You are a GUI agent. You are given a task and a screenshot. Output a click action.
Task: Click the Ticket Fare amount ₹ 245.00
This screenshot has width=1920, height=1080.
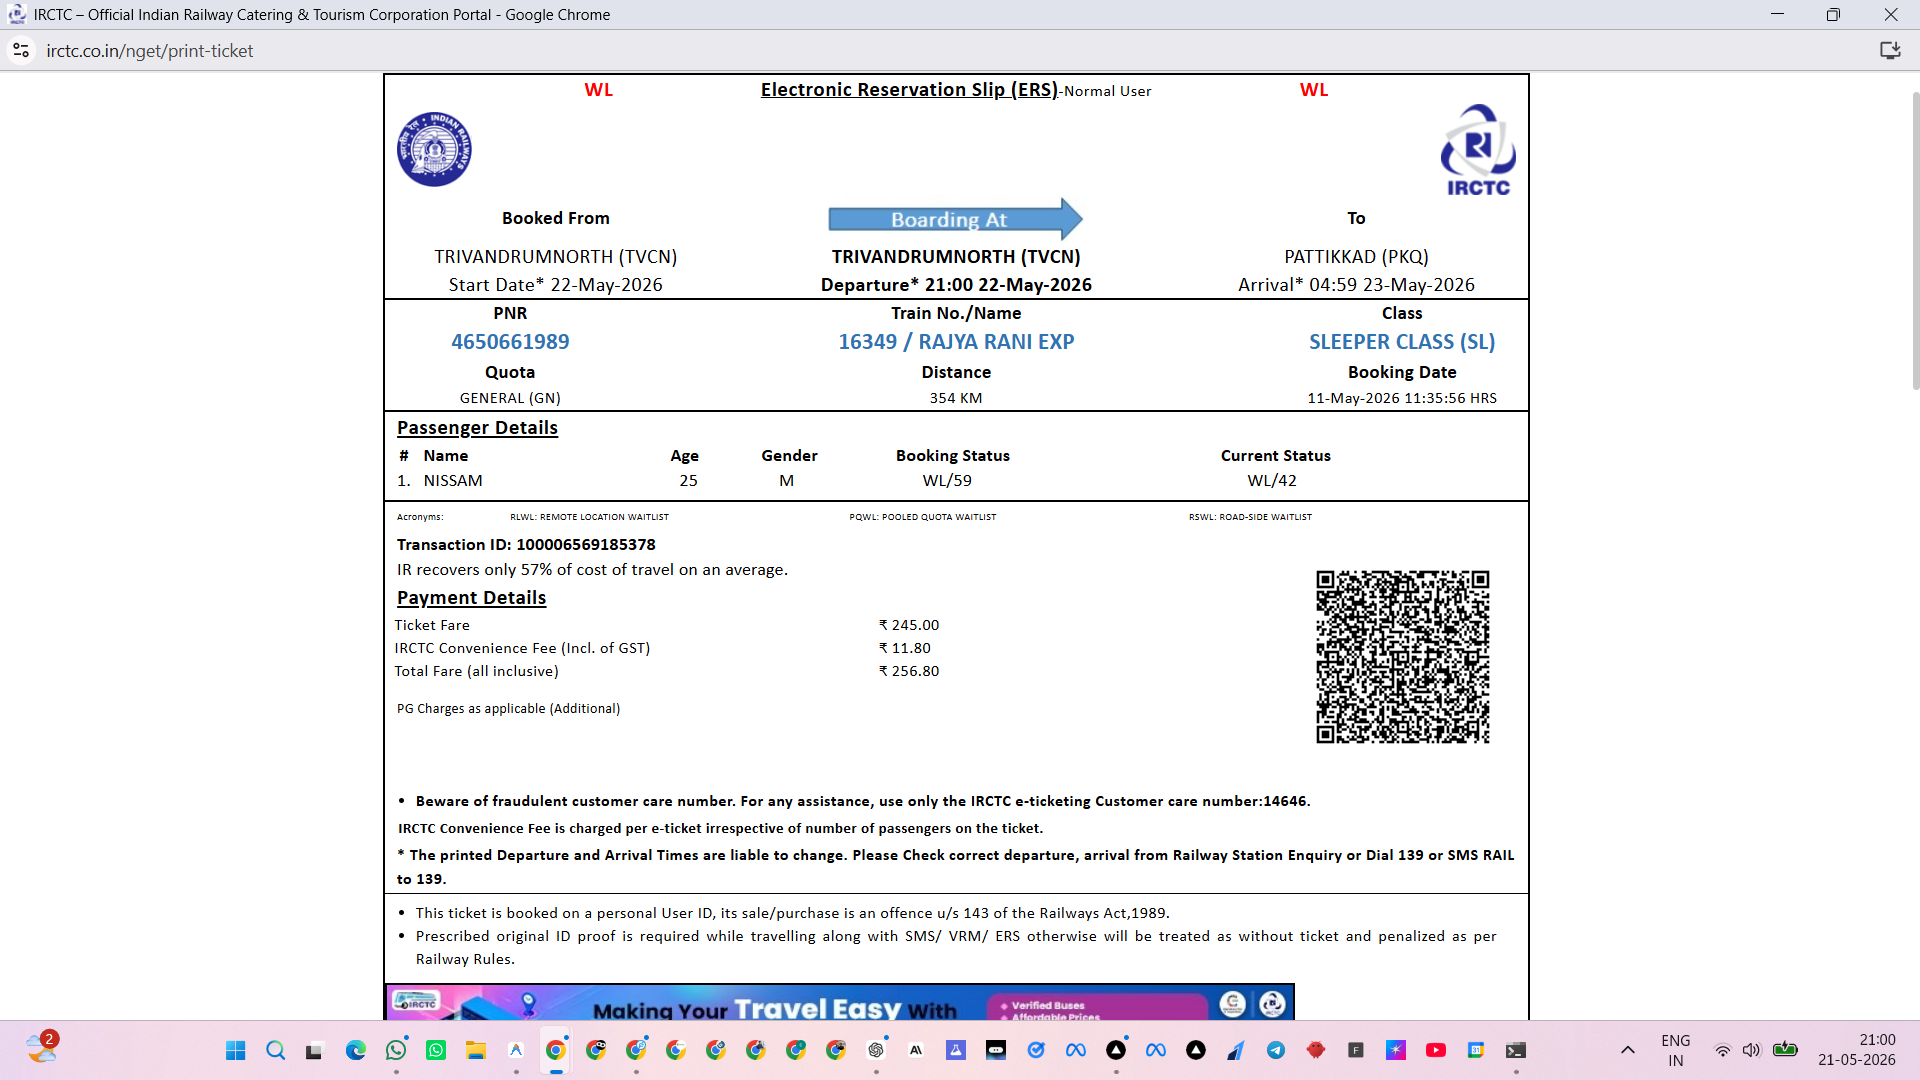[x=909, y=625]
